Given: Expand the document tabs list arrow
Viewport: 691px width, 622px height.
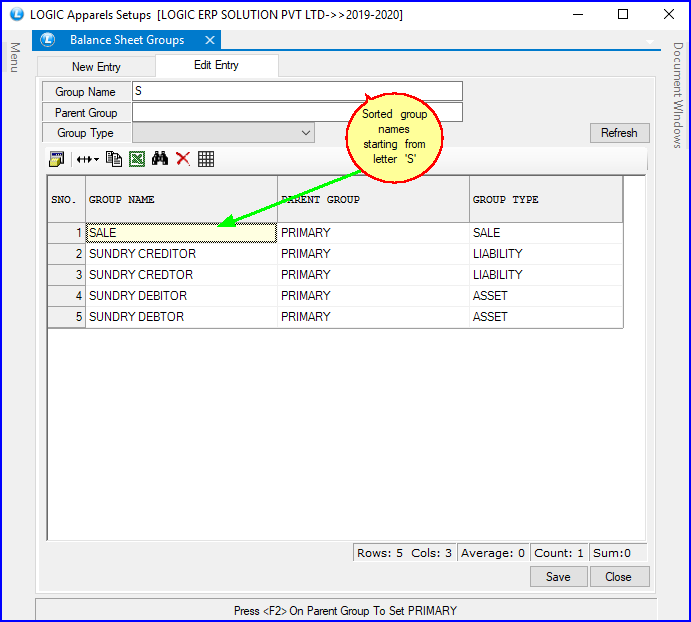Looking at the screenshot, I should point(650,42).
